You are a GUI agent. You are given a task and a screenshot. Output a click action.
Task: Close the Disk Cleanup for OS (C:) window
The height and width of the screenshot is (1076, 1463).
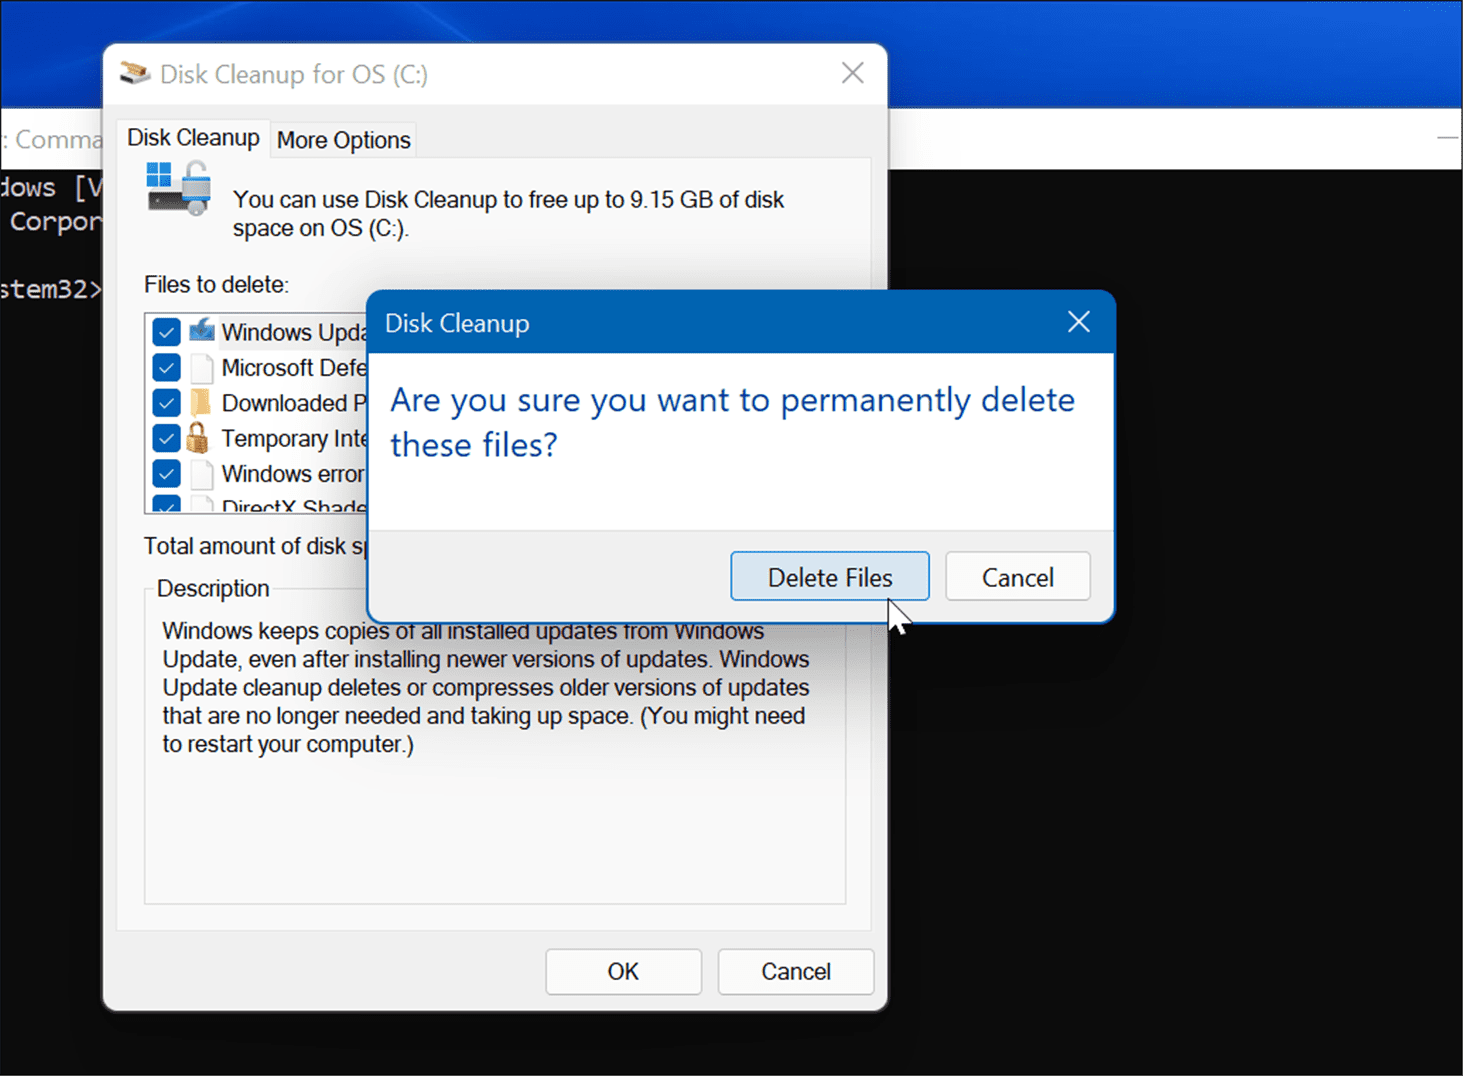[x=852, y=73]
